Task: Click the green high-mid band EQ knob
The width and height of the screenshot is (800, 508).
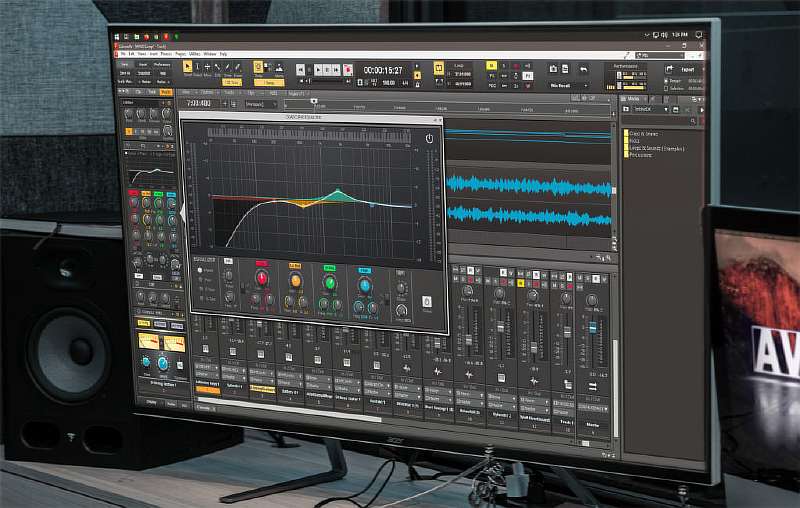Action: pyautogui.click(x=329, y=282)
